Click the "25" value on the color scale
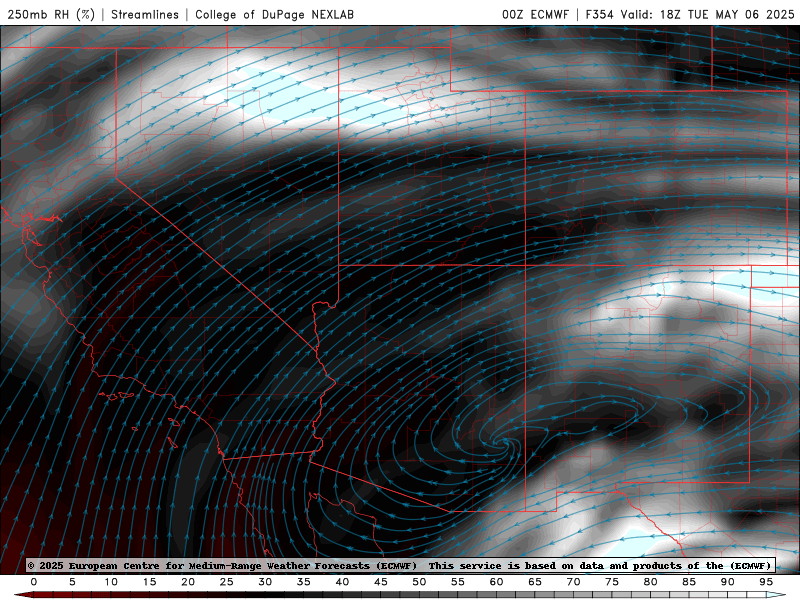Screen dimensions: 800x600 [x=227, y=582]
